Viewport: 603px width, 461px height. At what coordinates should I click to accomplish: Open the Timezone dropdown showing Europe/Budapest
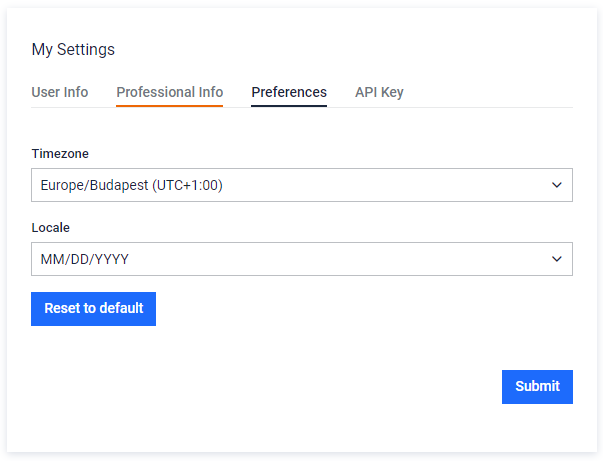302,185
